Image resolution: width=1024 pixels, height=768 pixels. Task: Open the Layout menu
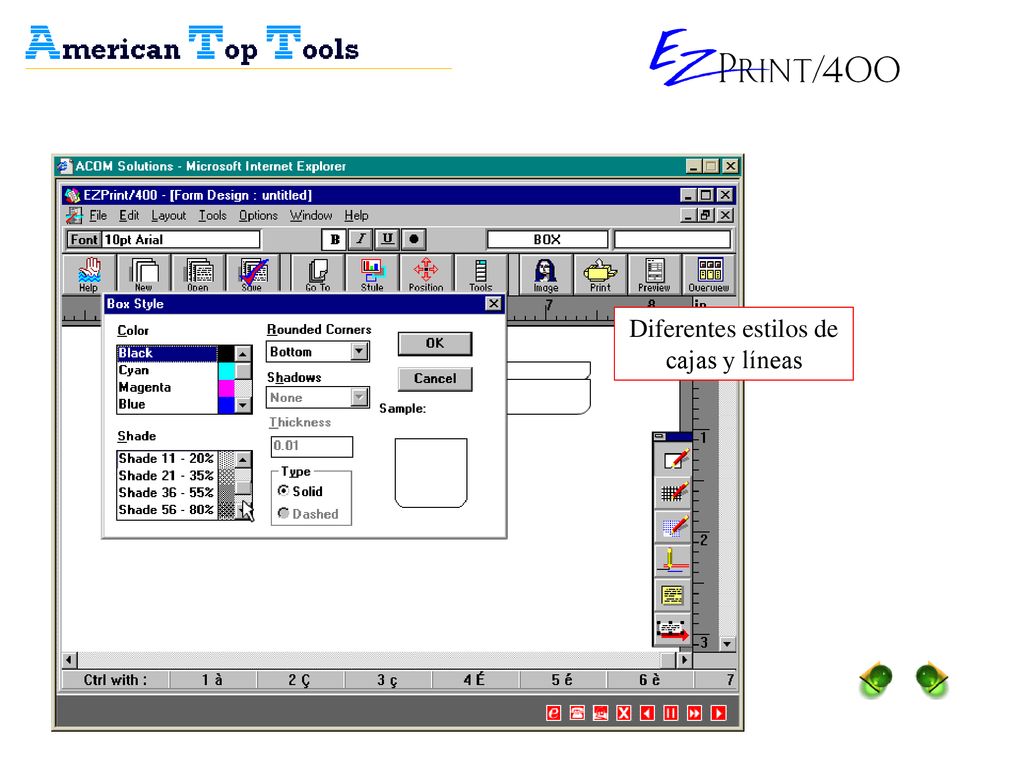click(168, 216)
